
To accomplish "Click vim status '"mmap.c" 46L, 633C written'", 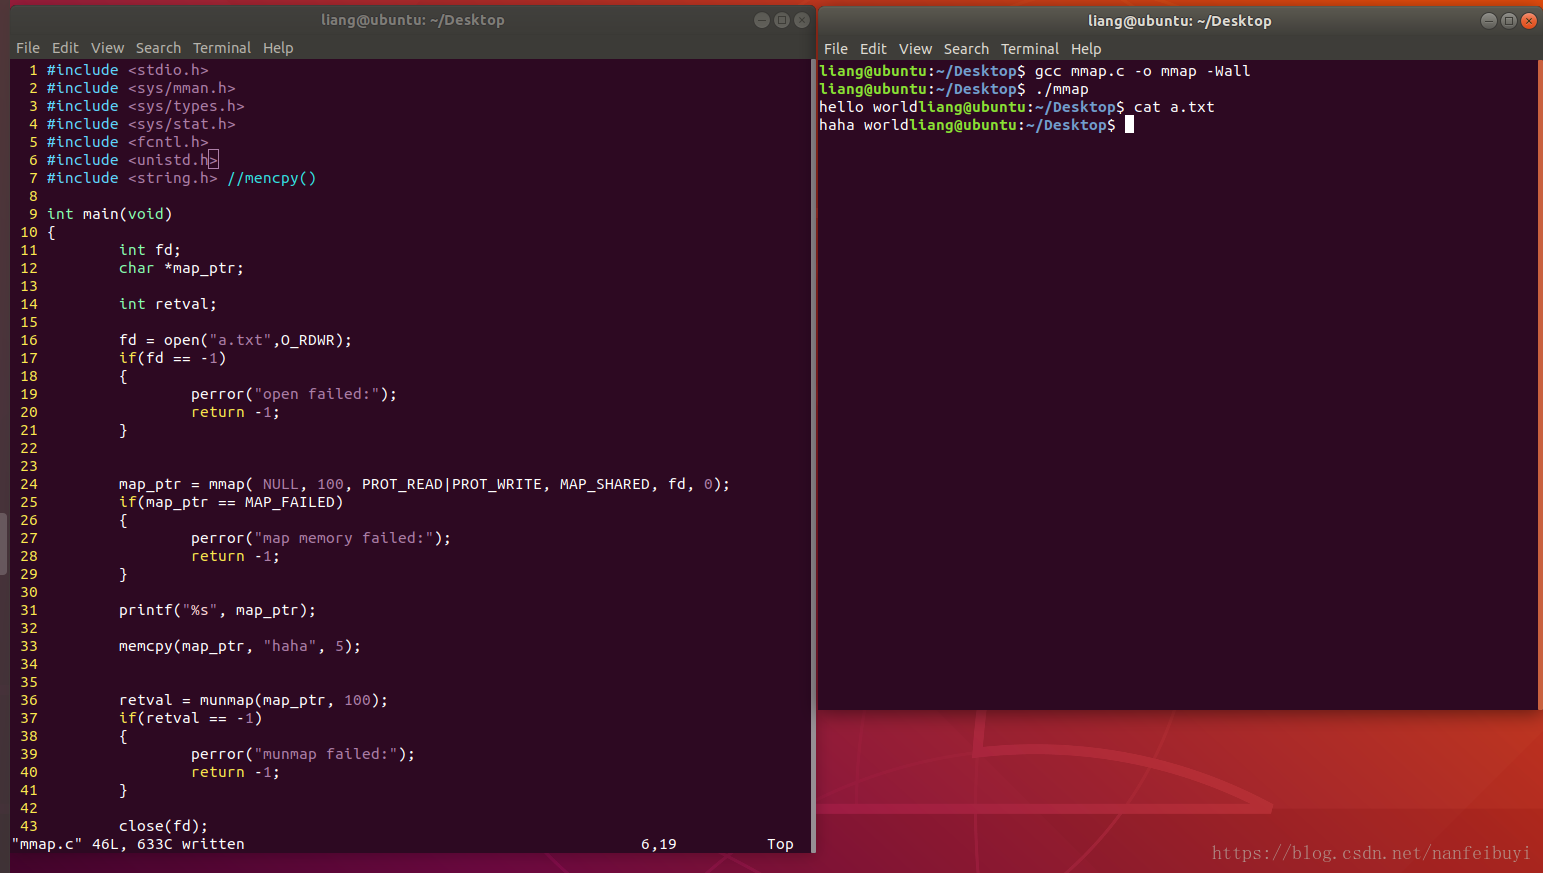I will [x=128, y=844].
